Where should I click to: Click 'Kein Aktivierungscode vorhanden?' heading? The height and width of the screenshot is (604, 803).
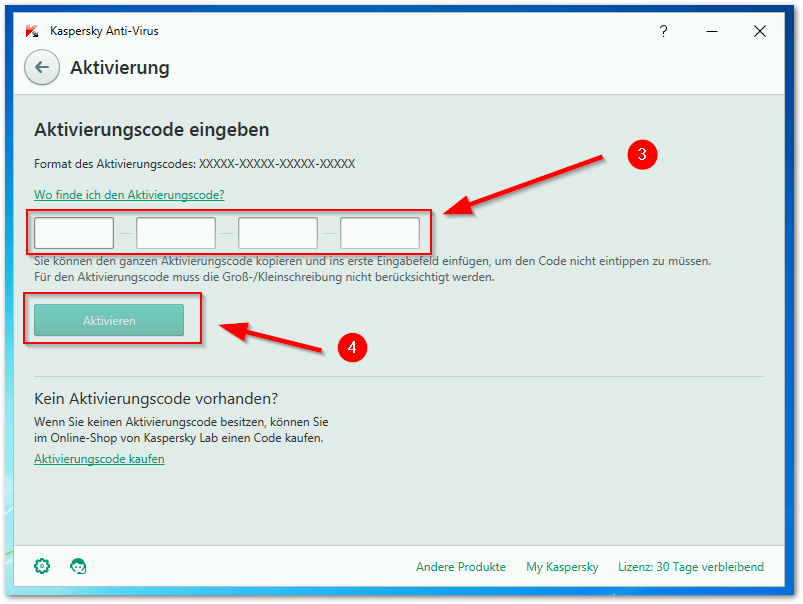pyautogui.click(x=156, y=399)
